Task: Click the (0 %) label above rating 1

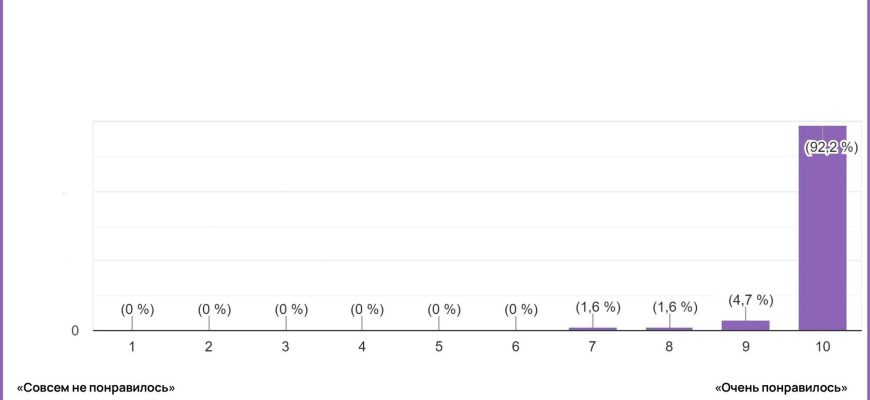Action: (137, 310)
